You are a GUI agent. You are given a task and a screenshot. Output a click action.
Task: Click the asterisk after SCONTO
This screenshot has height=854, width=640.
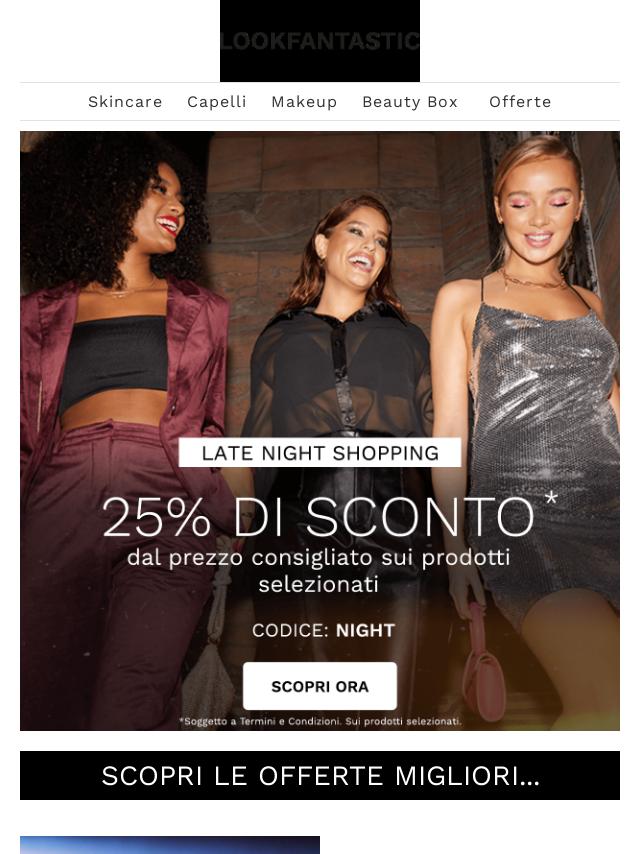pyautogui.click(x=551, y=498)
